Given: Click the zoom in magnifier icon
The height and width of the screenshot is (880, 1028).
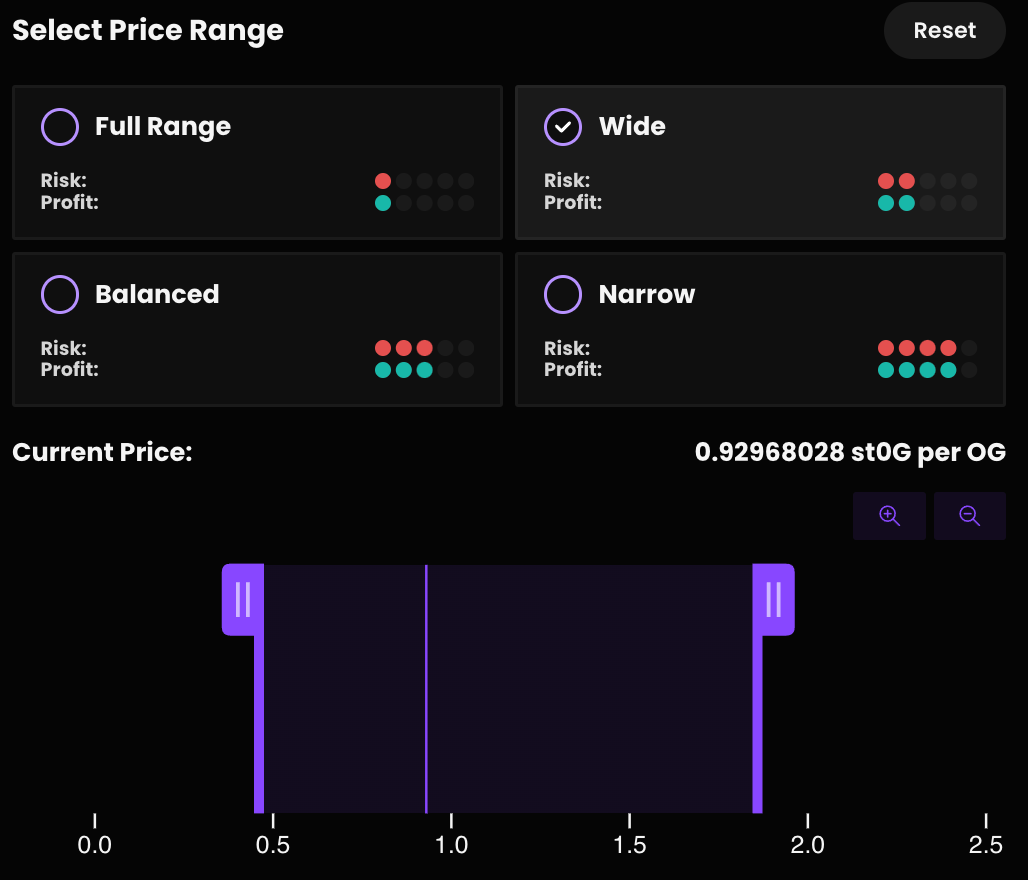Looking at the screenshot, I should click(889, 516).
